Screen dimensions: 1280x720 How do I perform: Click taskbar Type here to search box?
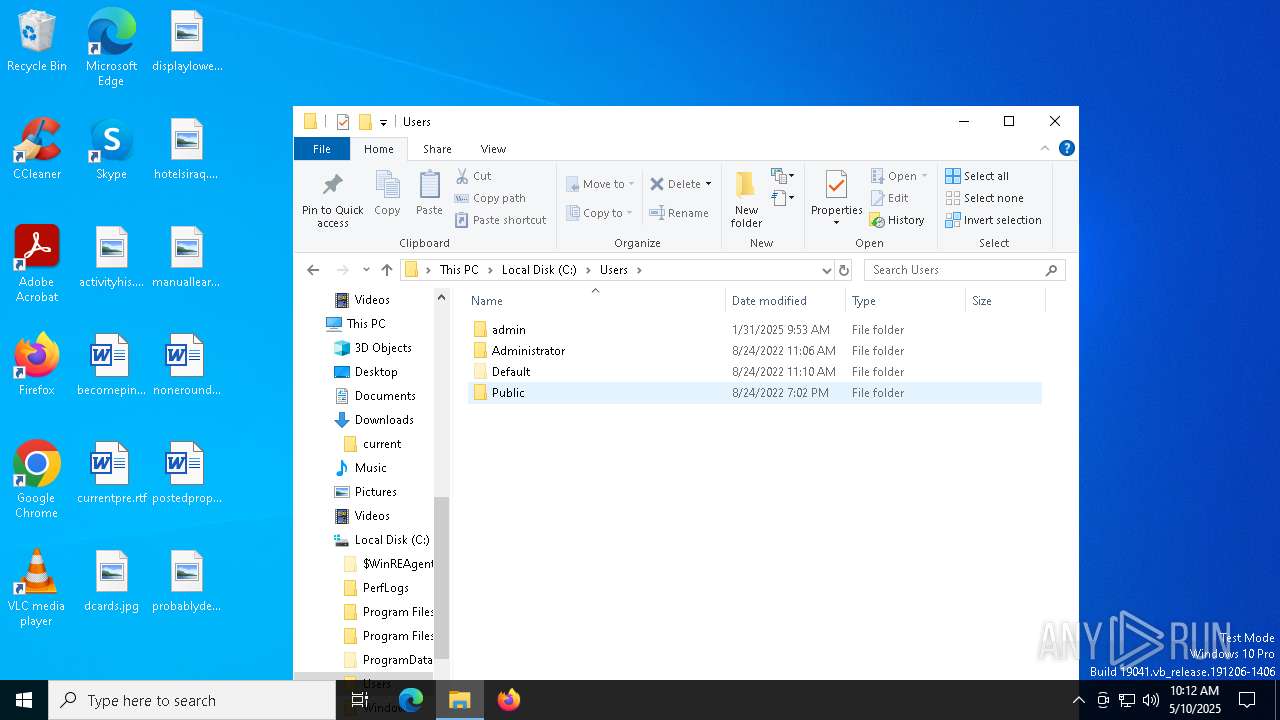pos(192,700)
